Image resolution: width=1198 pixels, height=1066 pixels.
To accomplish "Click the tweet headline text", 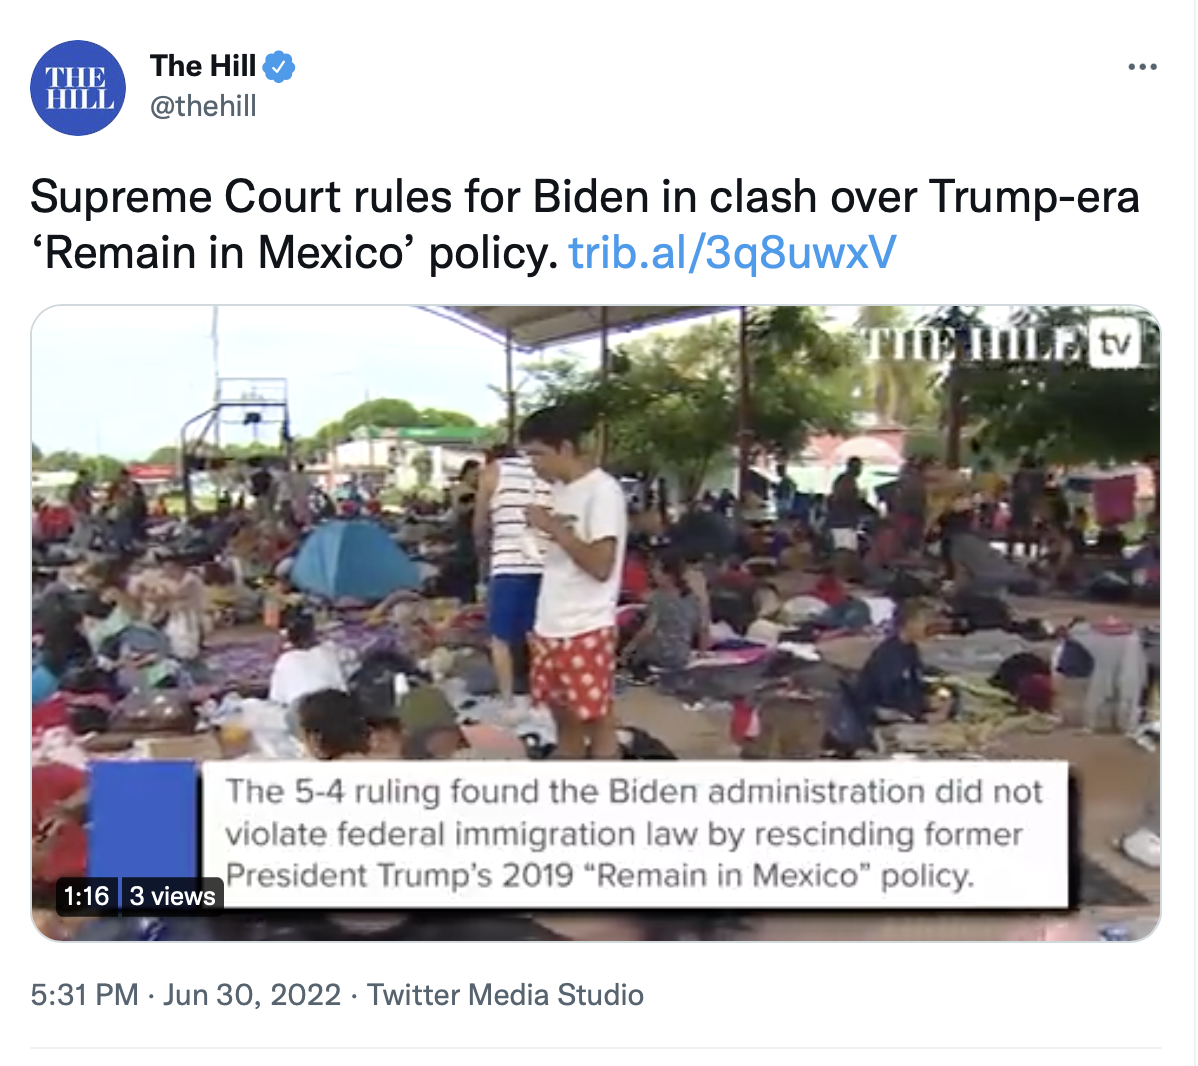I will click(584, 224).
